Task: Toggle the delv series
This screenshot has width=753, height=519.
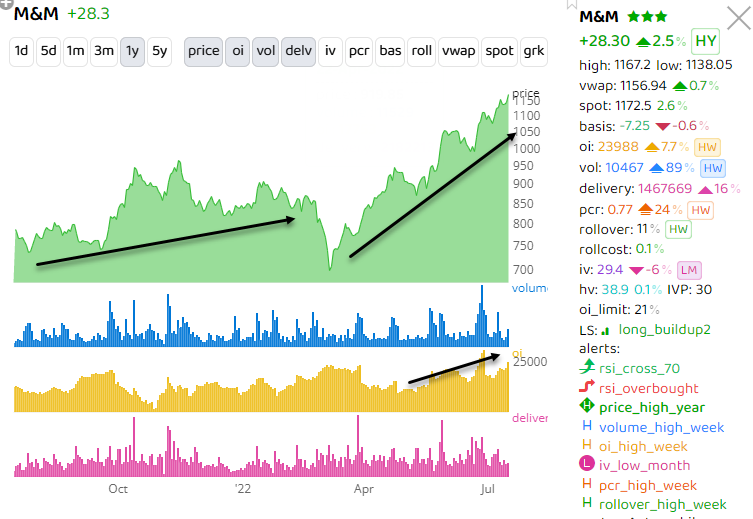Action: (x=299, y=51)
